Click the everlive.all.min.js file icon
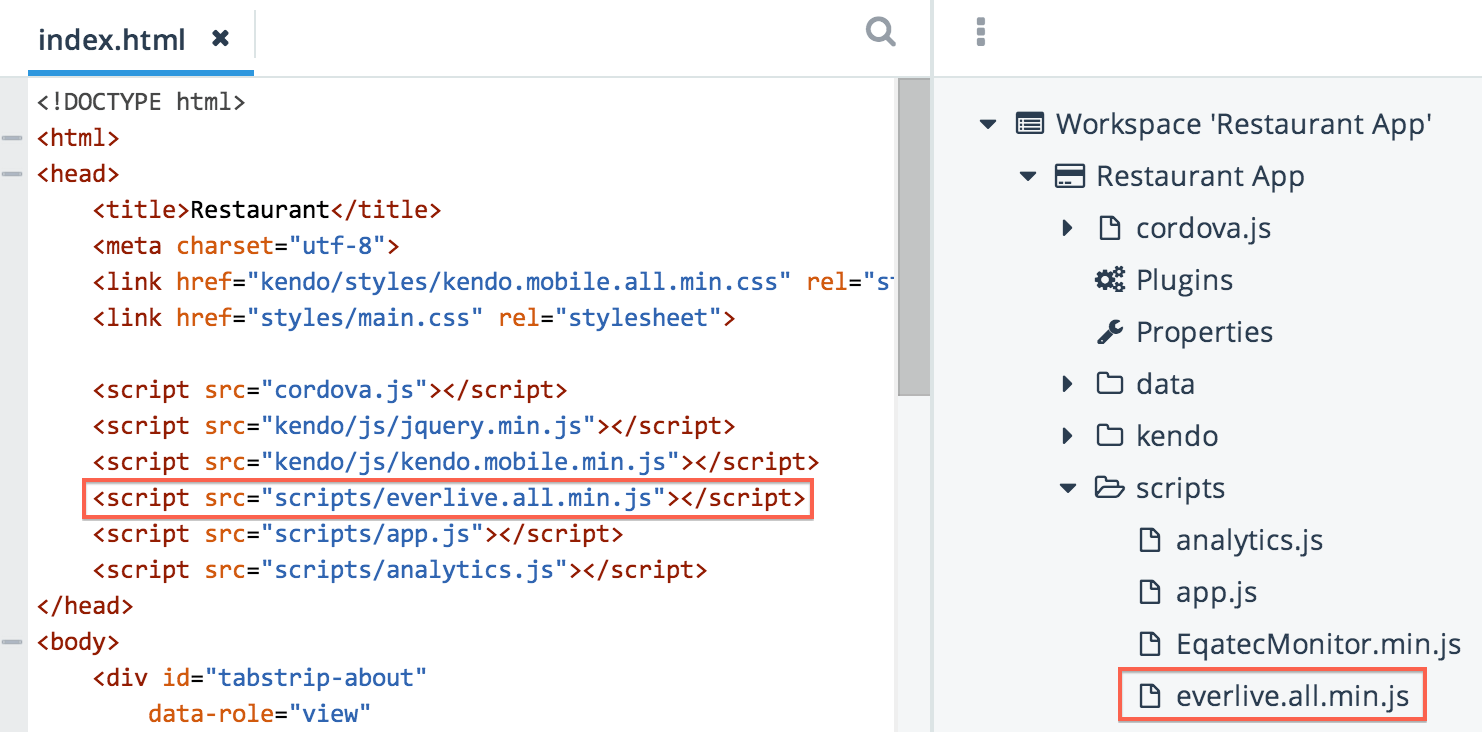The width and height of the screenshot is (1482, 732). (x=1150, y=696)
